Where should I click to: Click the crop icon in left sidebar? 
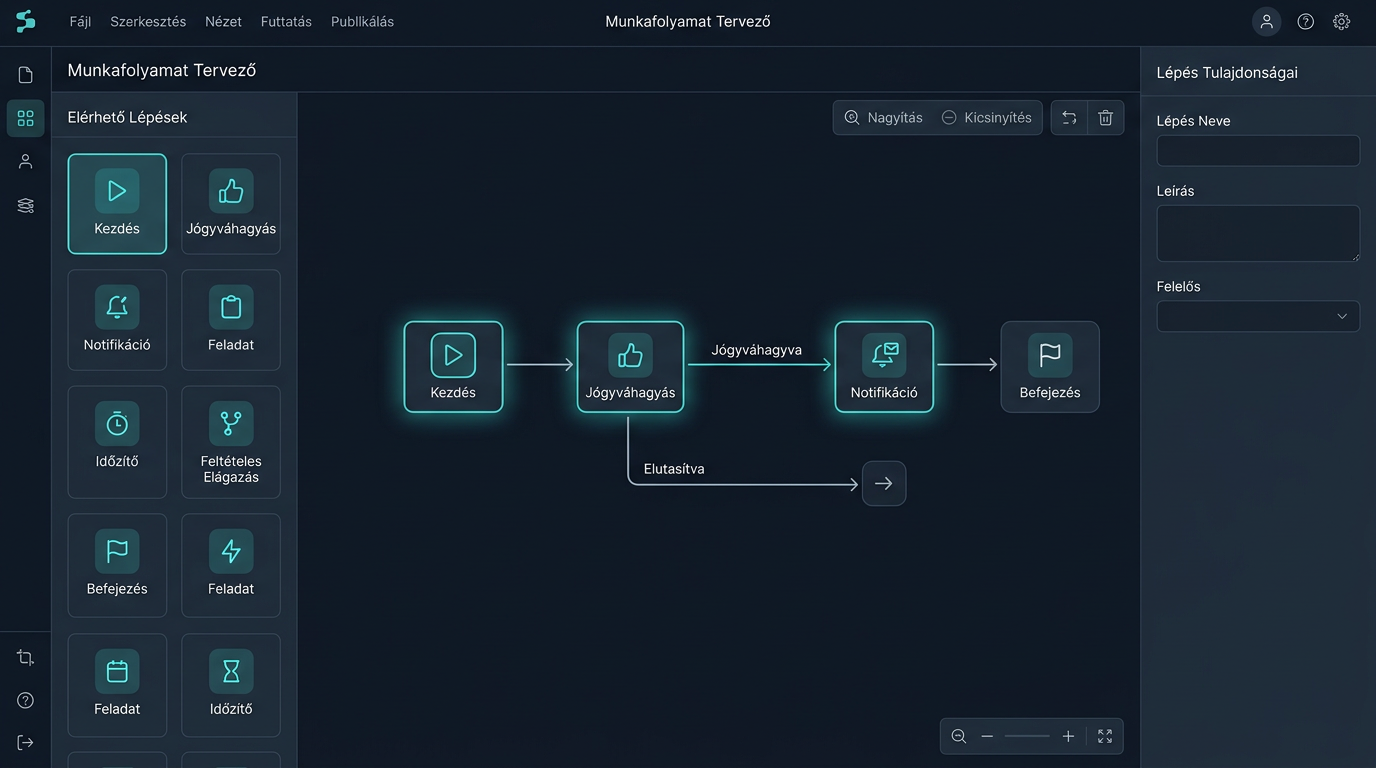point(26,657)
